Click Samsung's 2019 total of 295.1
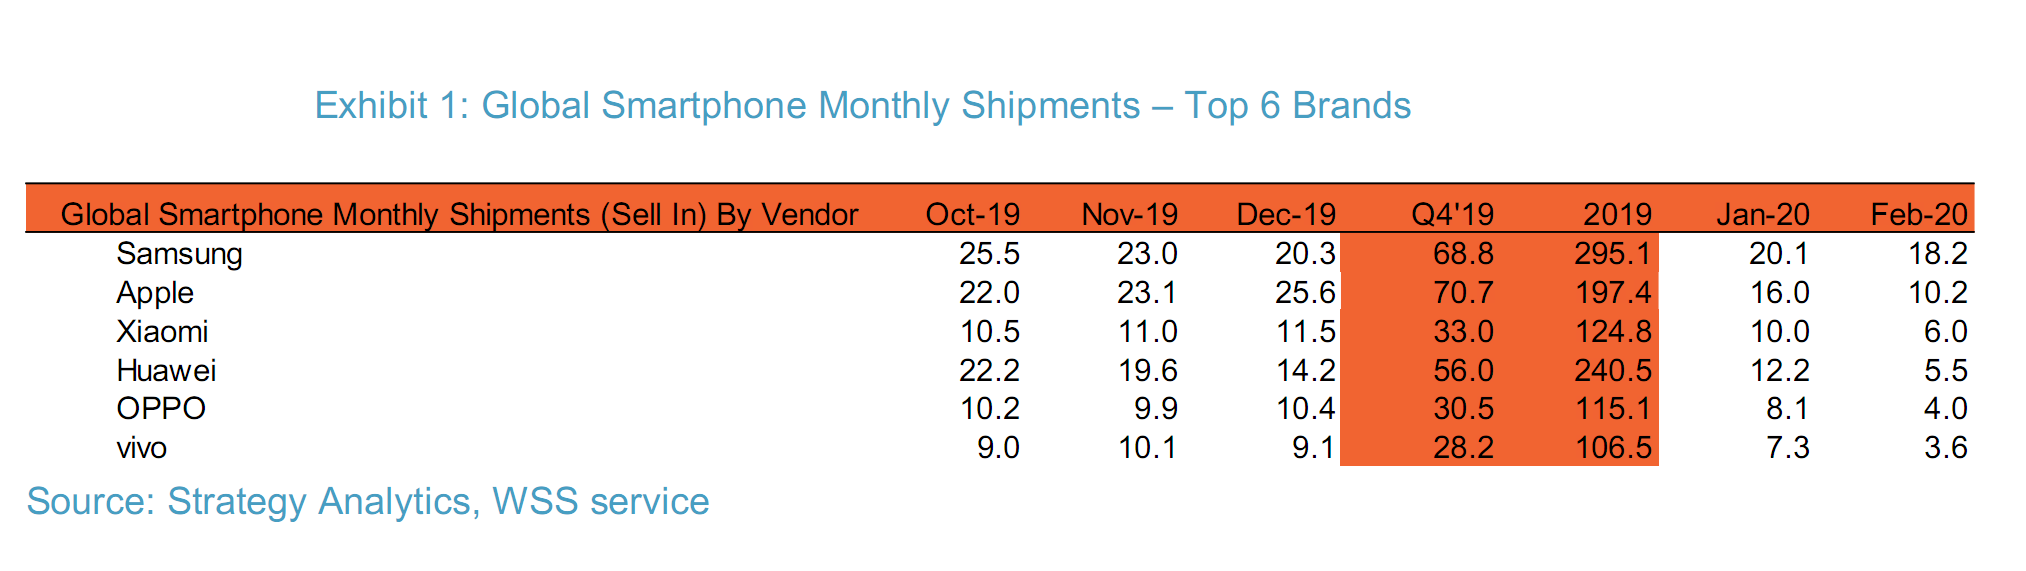2026x571 pixels. click(x=1612, y=254)
